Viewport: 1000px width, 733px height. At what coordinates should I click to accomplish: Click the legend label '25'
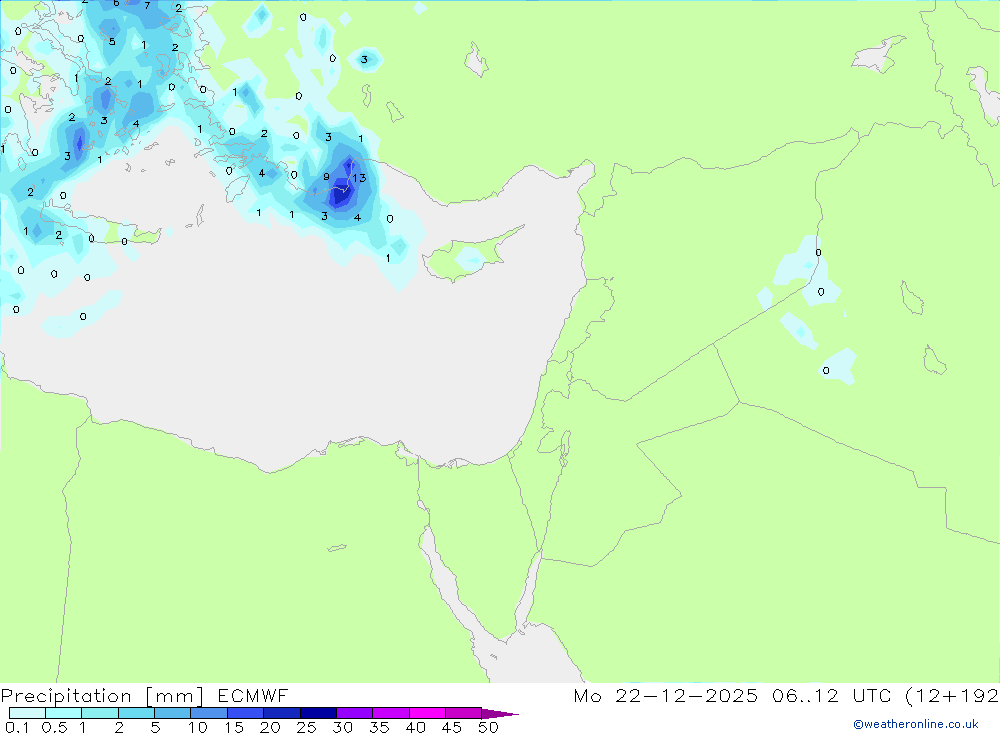pyautogui.click(x=306, y=727)
